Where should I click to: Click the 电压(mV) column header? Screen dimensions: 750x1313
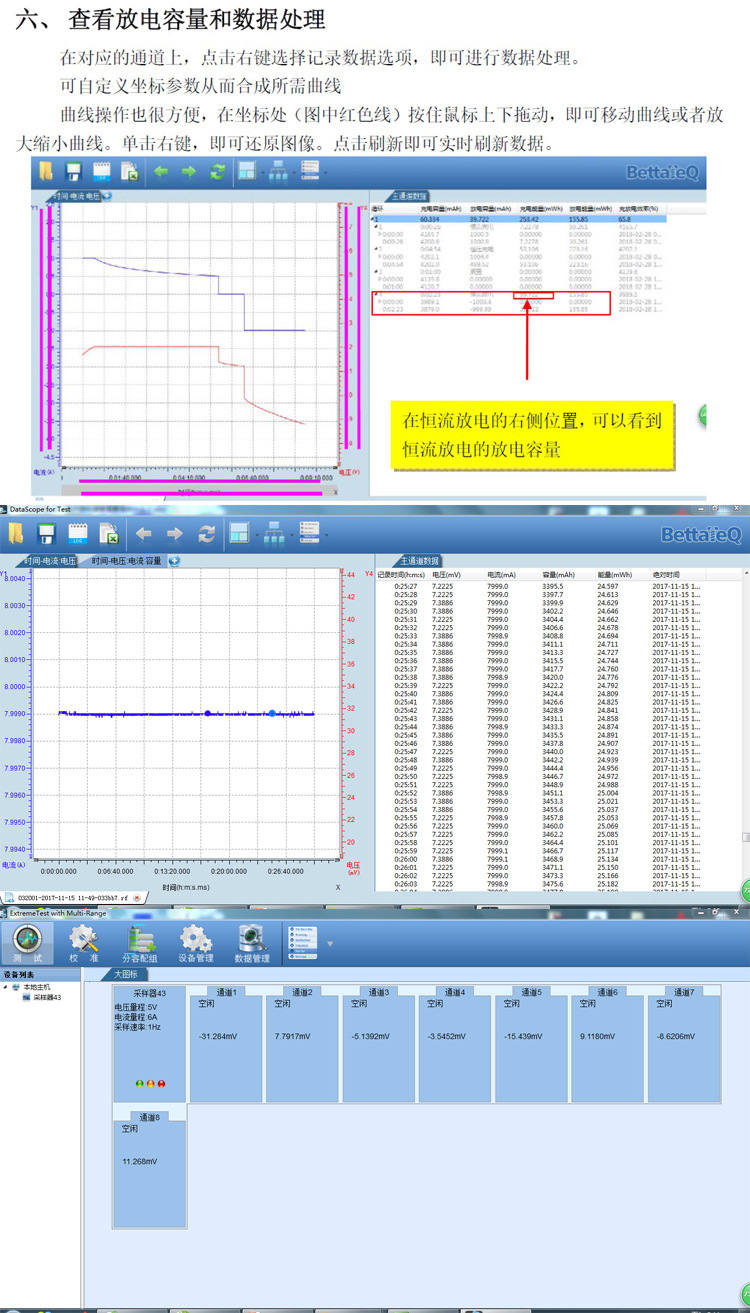coord(447,575)
